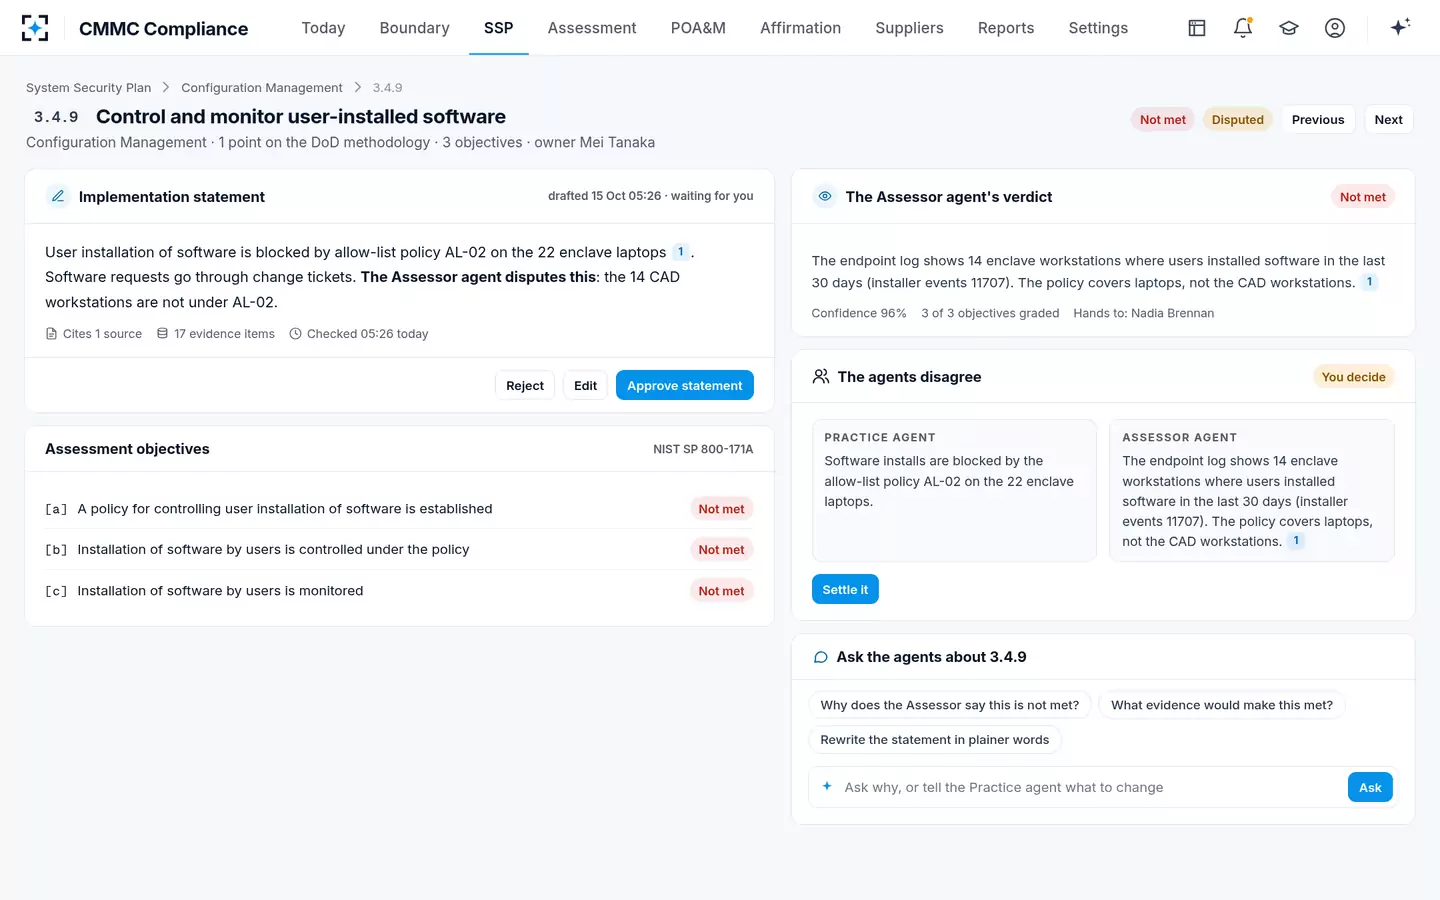1440x900 pixels.
Task: Go to the Next control
Action: pyautogui.click(x=1388, y=119)
